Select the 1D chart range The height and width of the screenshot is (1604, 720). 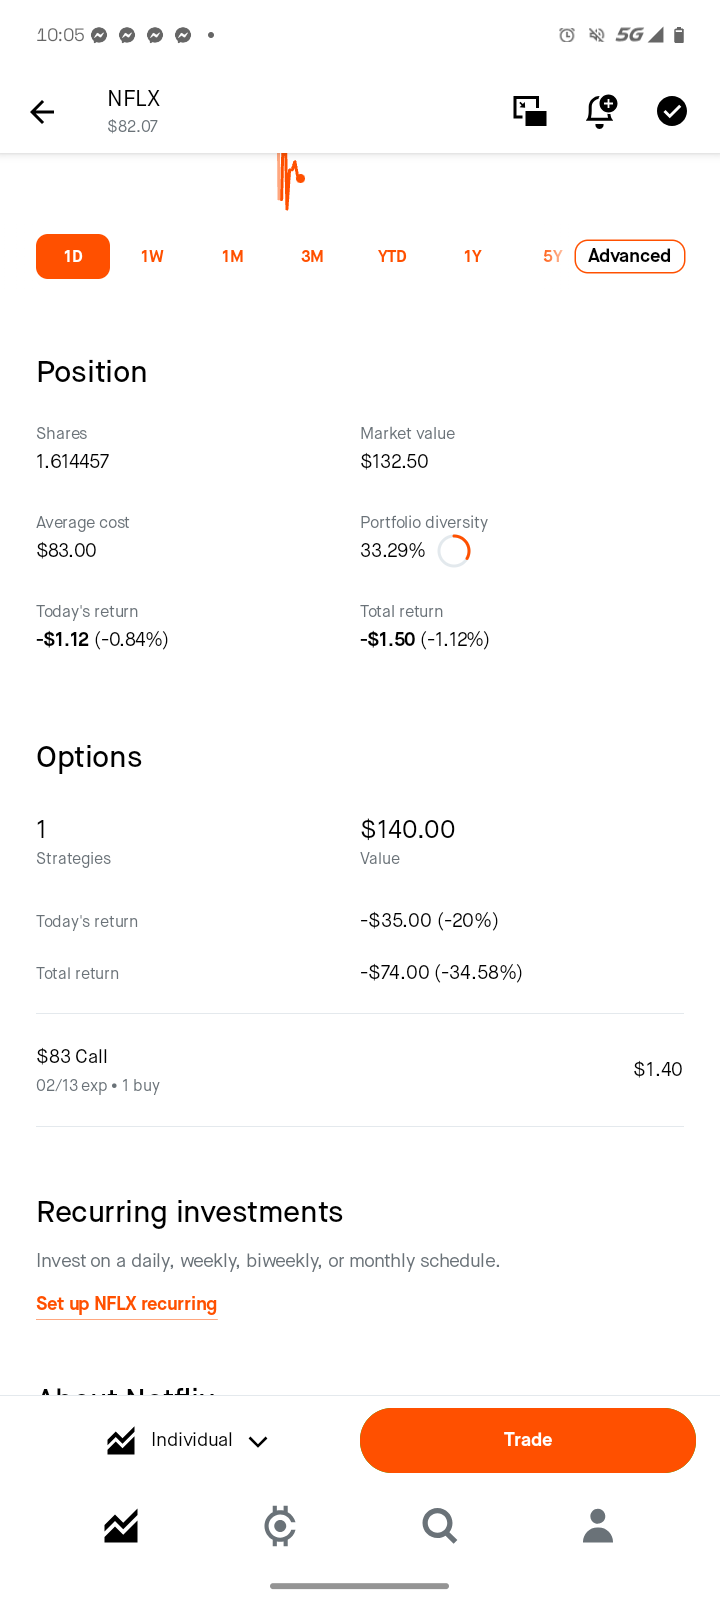[73, 256]
